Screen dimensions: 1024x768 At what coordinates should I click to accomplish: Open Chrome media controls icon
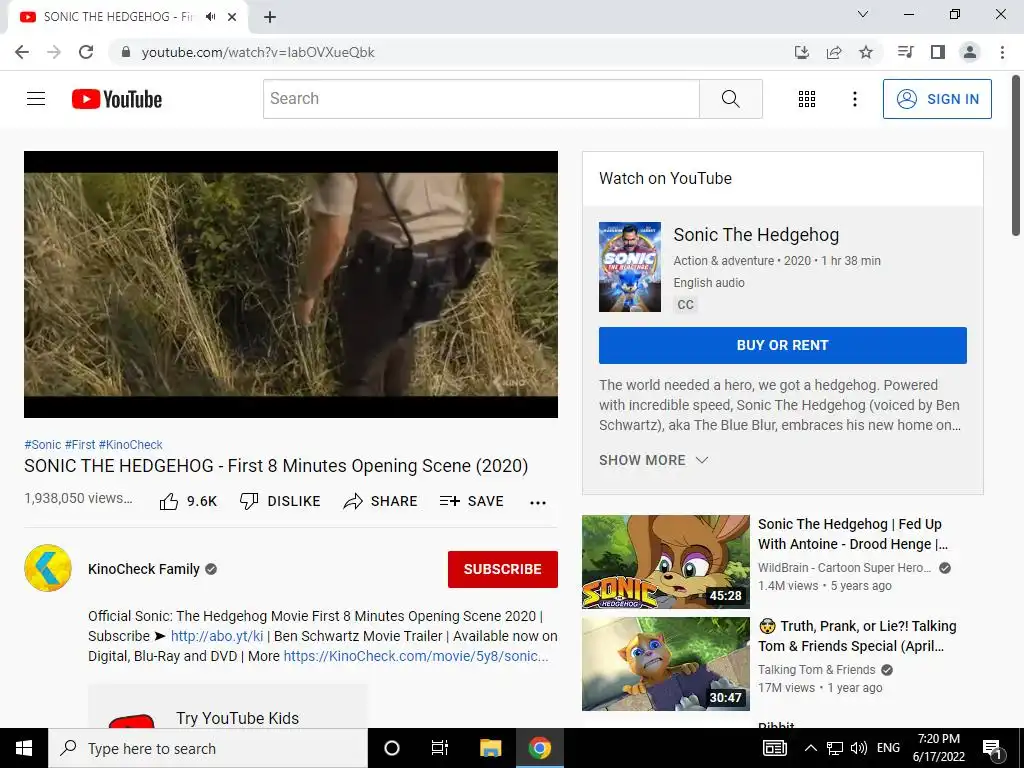pyautogui.click(x=905, y=52)
